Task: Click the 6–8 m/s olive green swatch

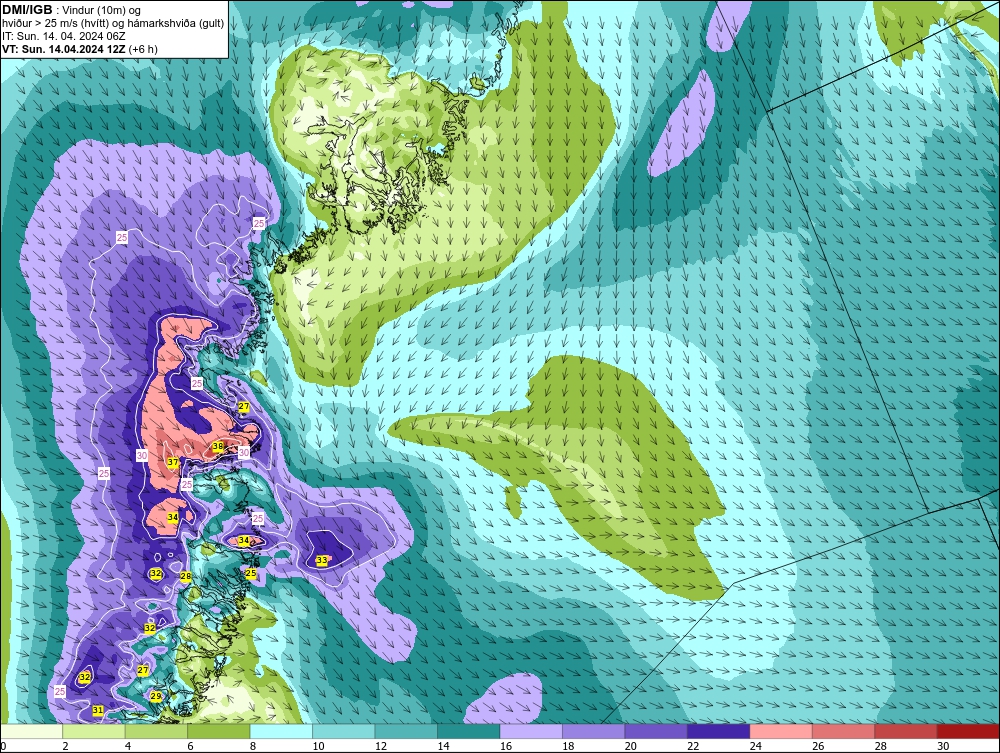Action: pos(219,731)
